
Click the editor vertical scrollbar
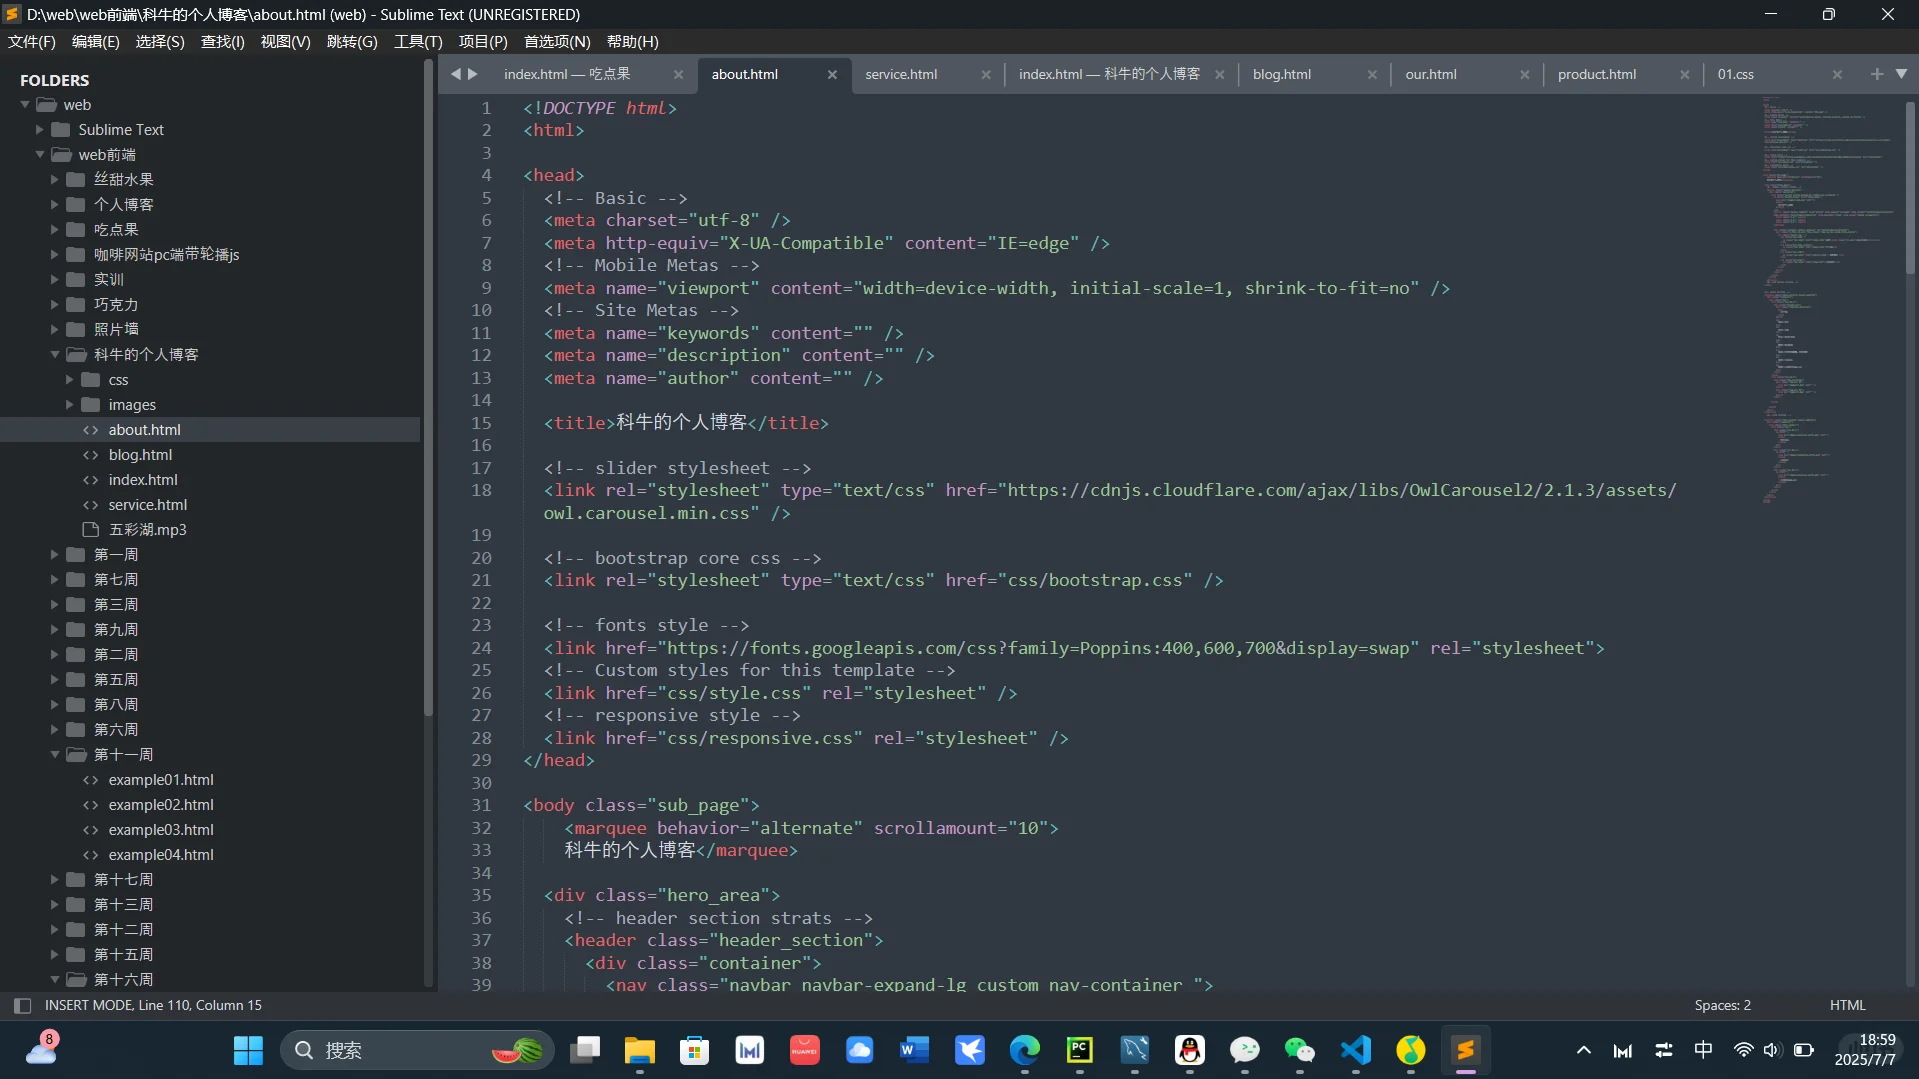(1910, 186)
